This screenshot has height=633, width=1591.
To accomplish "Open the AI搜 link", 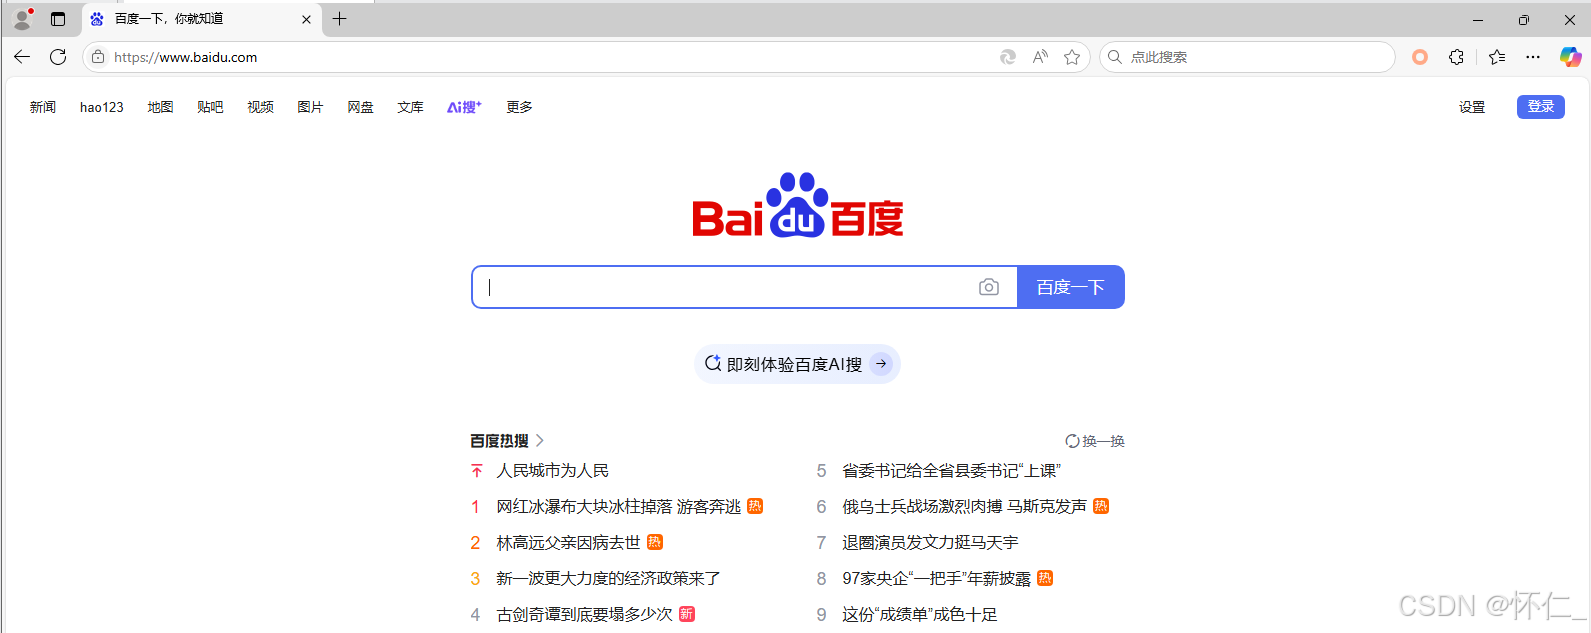I will 464,107.
